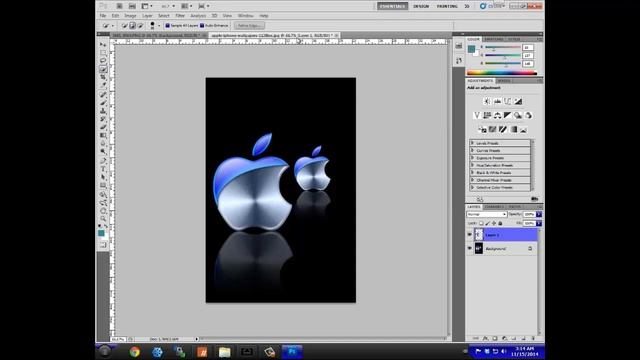The height and width of the screenshot is (360, 640).
Task: Open the layer blend mode dropdown
Action: [487, 214]
